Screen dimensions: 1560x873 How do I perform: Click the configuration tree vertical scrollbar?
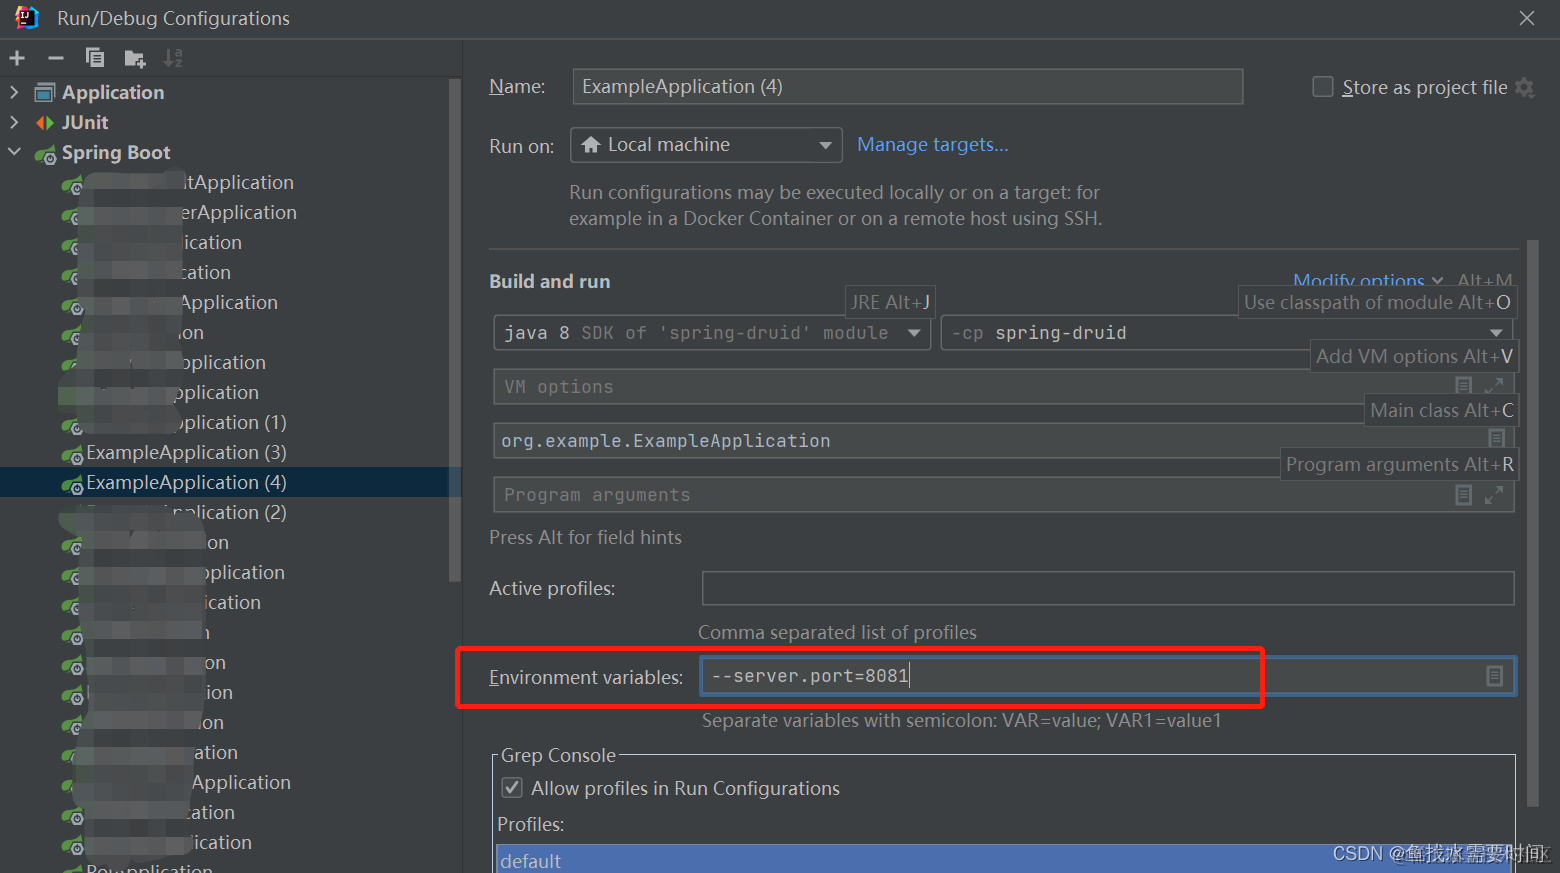click(x=455, y=330)
